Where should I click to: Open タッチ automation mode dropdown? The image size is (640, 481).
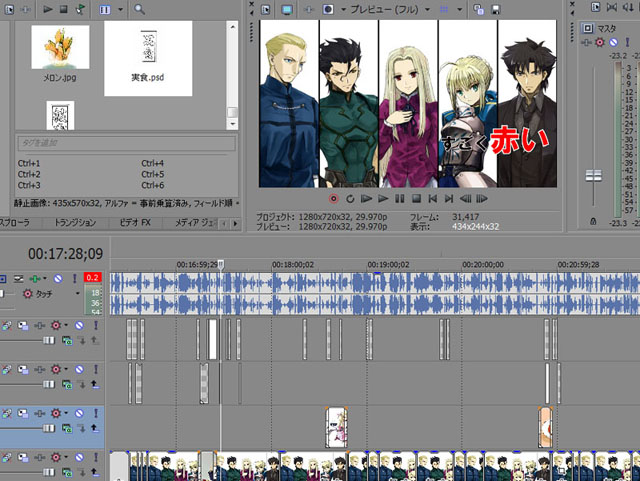pyautogui.click(x=78, y=293)
